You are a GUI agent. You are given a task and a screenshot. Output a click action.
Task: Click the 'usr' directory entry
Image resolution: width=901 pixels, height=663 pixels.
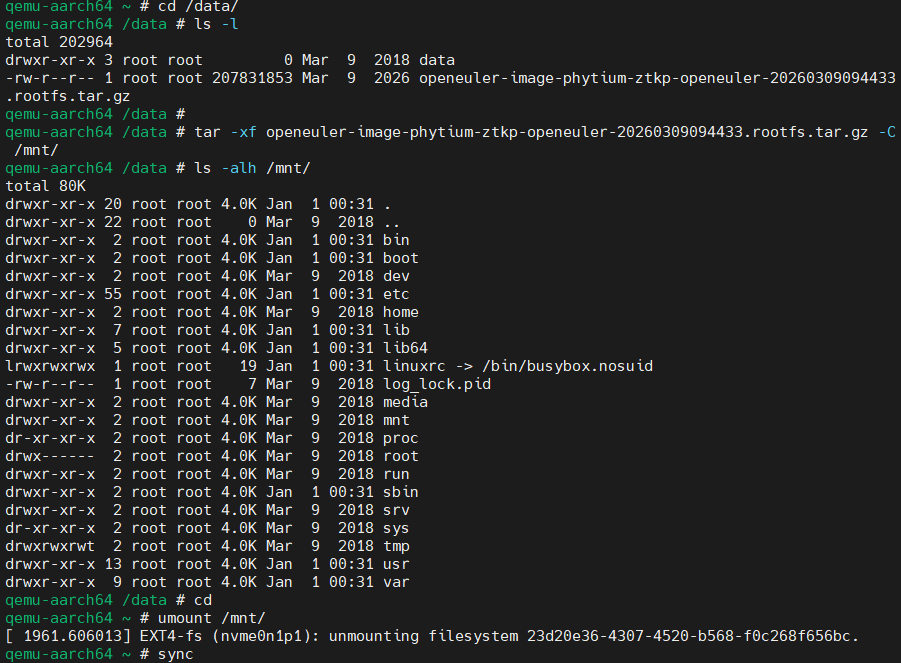coord(396,564)
